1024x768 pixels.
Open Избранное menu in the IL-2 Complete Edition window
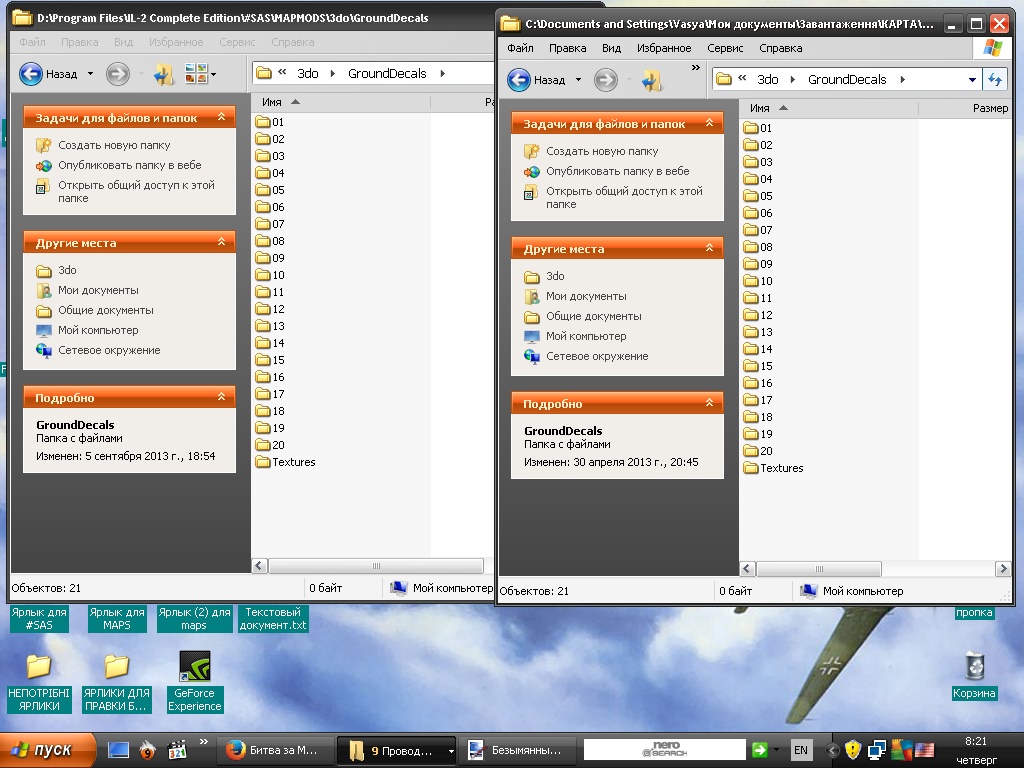pyautogui.click(x=174, y=42)
